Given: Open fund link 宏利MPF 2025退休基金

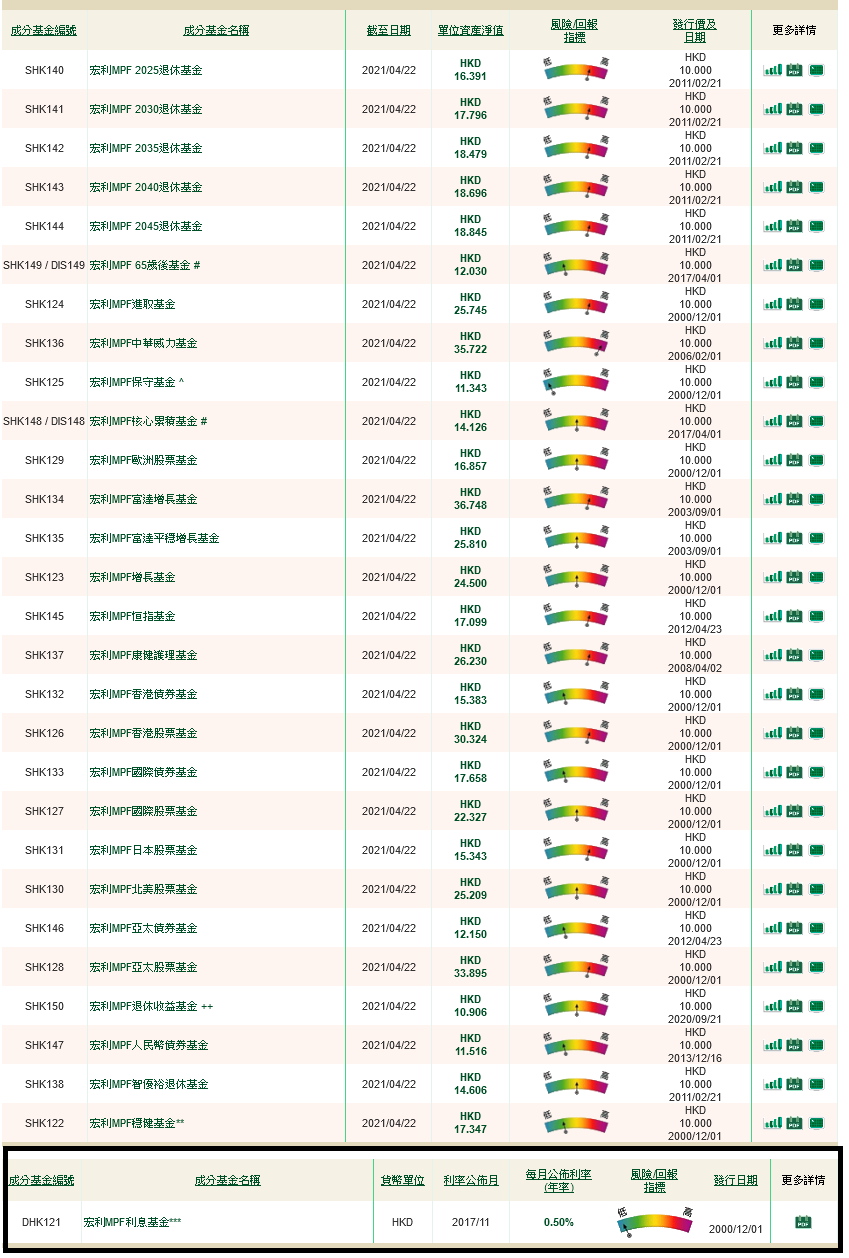Looking at the screenshot, I should pos(145,70).
